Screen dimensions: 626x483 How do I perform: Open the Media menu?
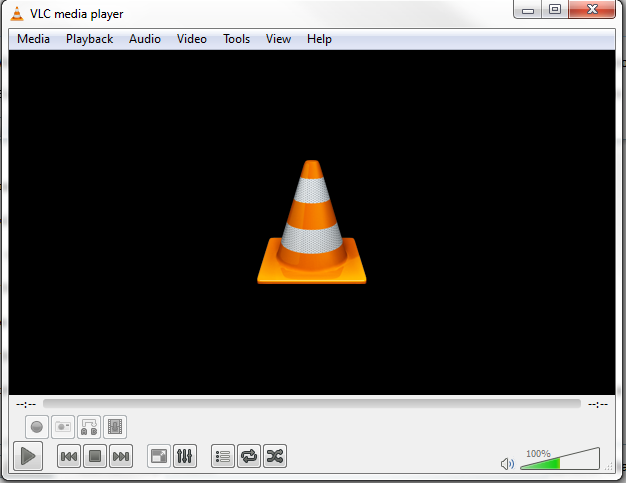pyautogui.click(x=33, y=39)
